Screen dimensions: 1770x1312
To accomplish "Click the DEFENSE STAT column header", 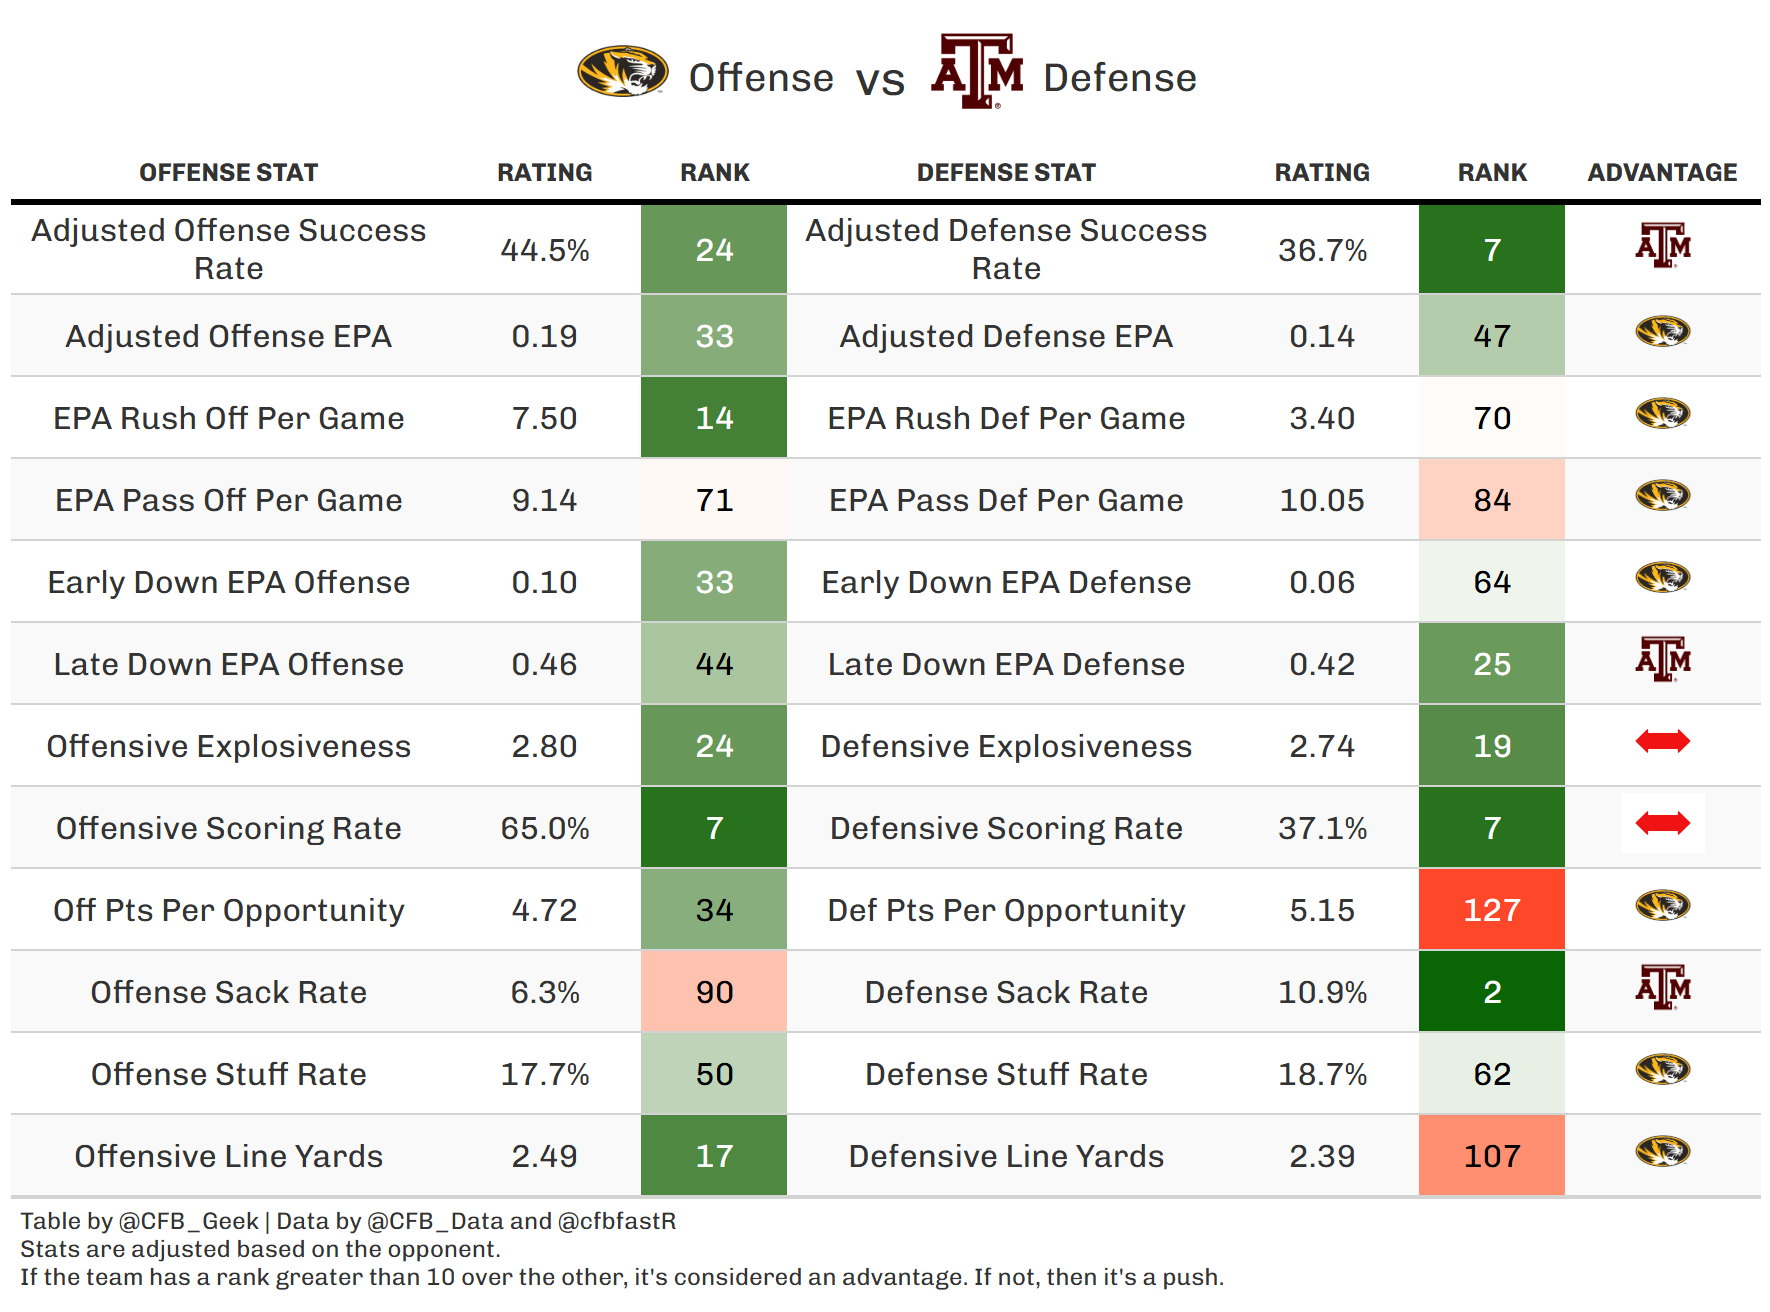I will (x=1006, y=173).
